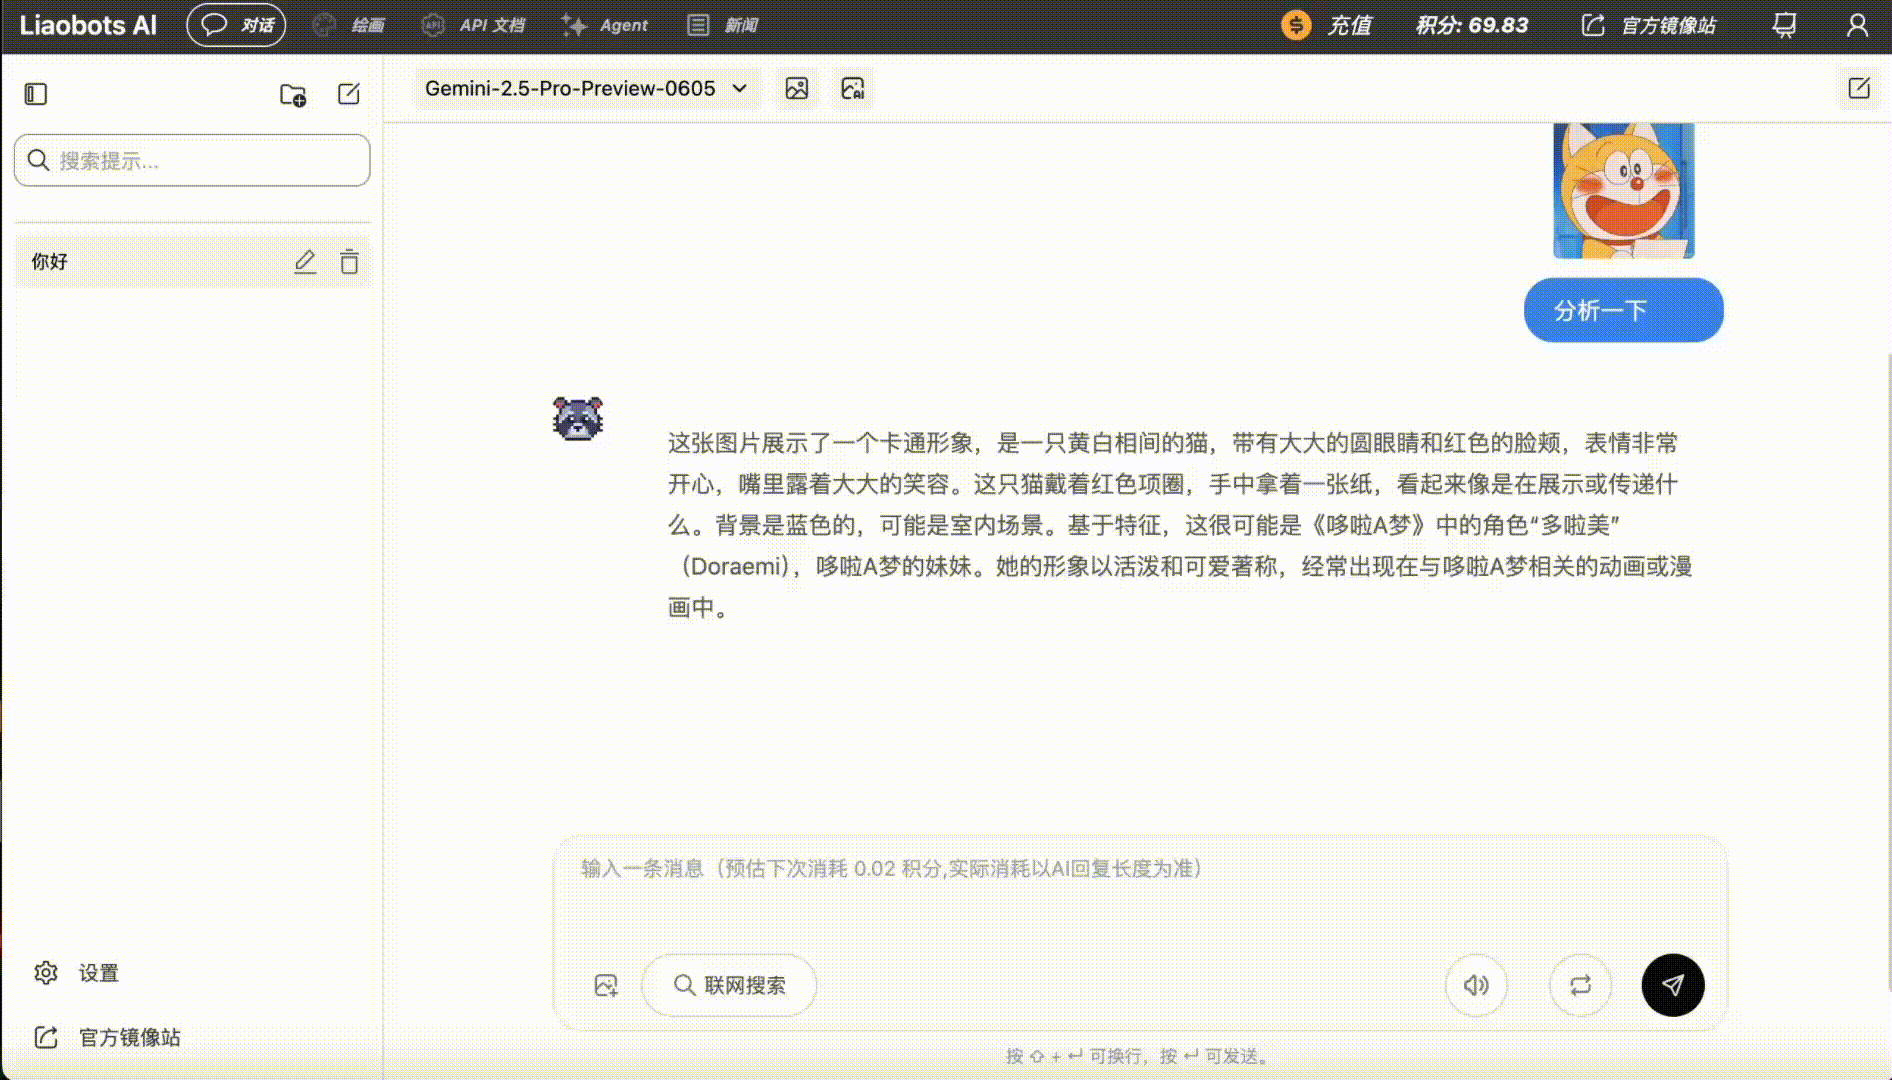Viewport: 1892px width, 1080px height.
Task: Open the 对话 chat tab
Action: click(x=237, y=25)
